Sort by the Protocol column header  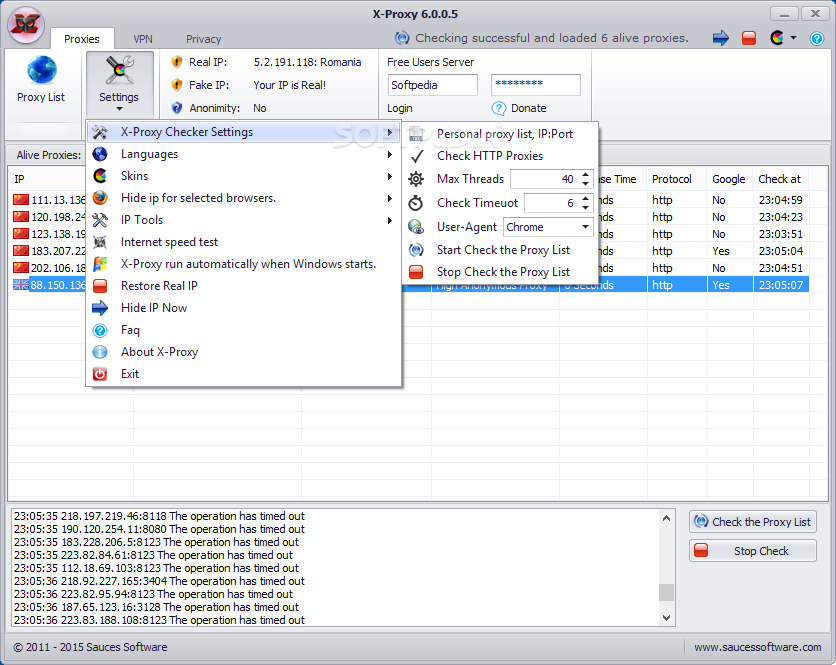point(676,179)
